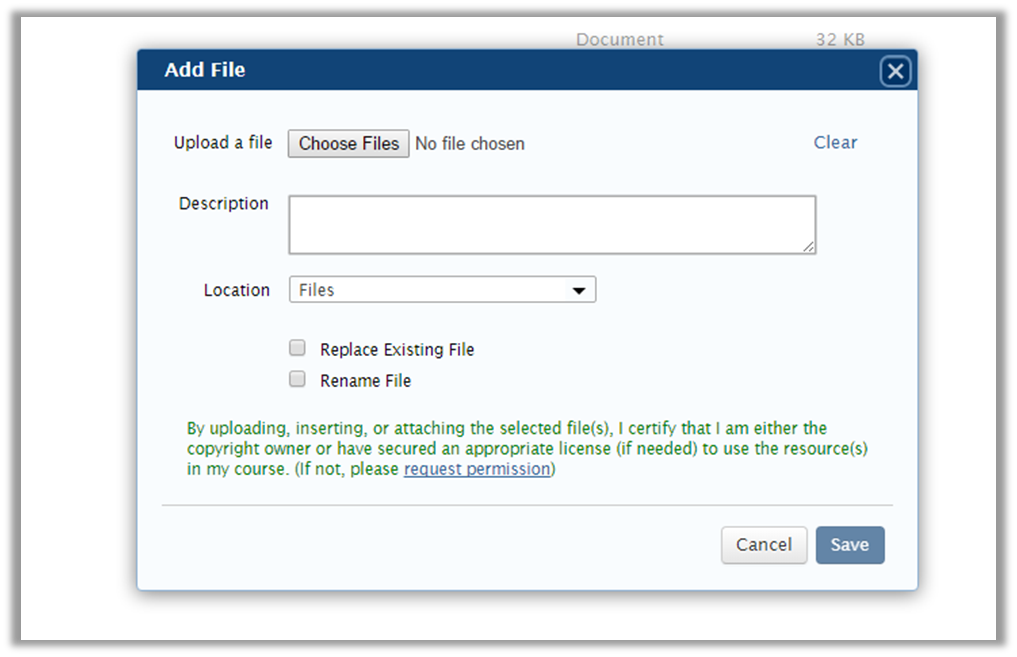Click the Location dropdown arrow
The height and width of the screenshot is (657, 1017).
[x=578, y=290]
